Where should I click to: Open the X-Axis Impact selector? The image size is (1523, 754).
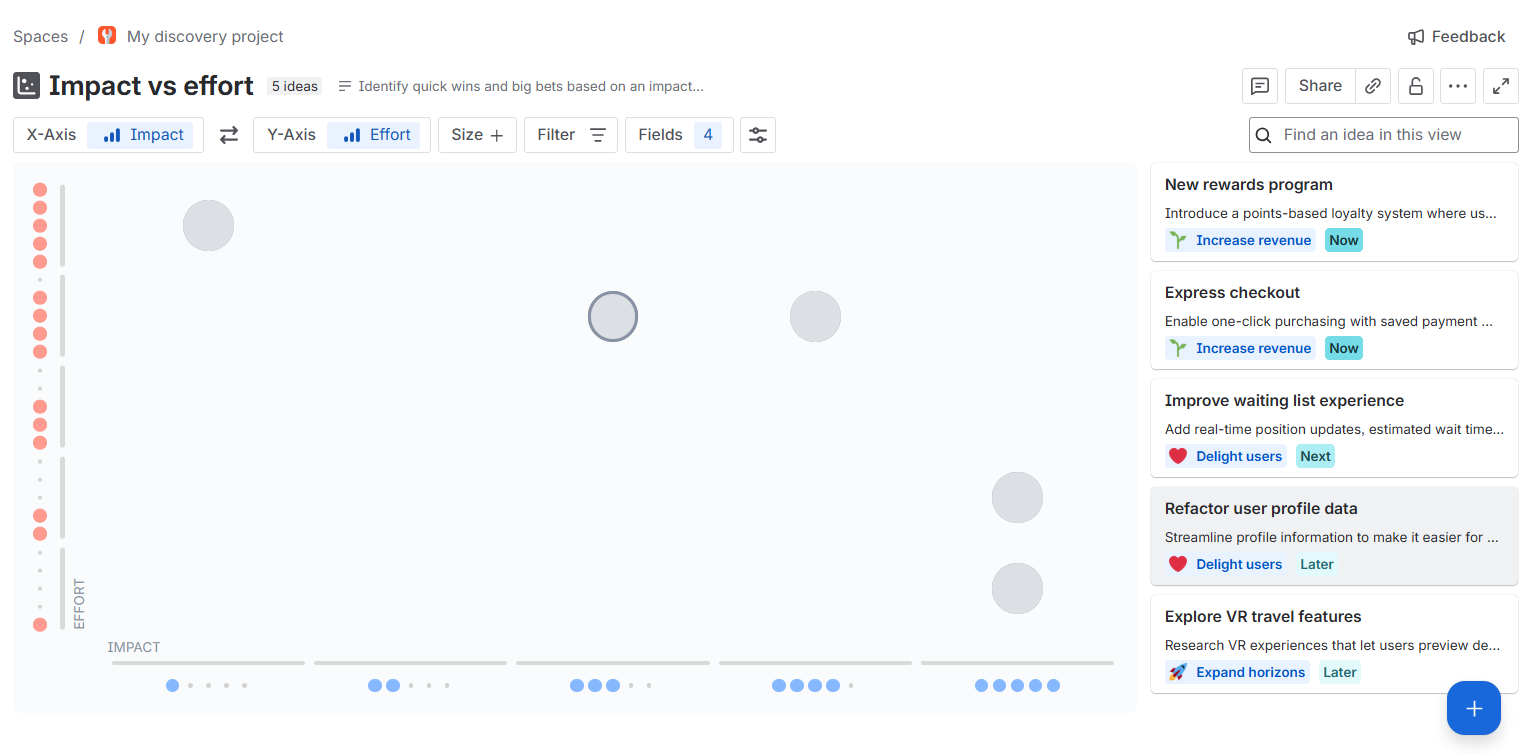142,134
